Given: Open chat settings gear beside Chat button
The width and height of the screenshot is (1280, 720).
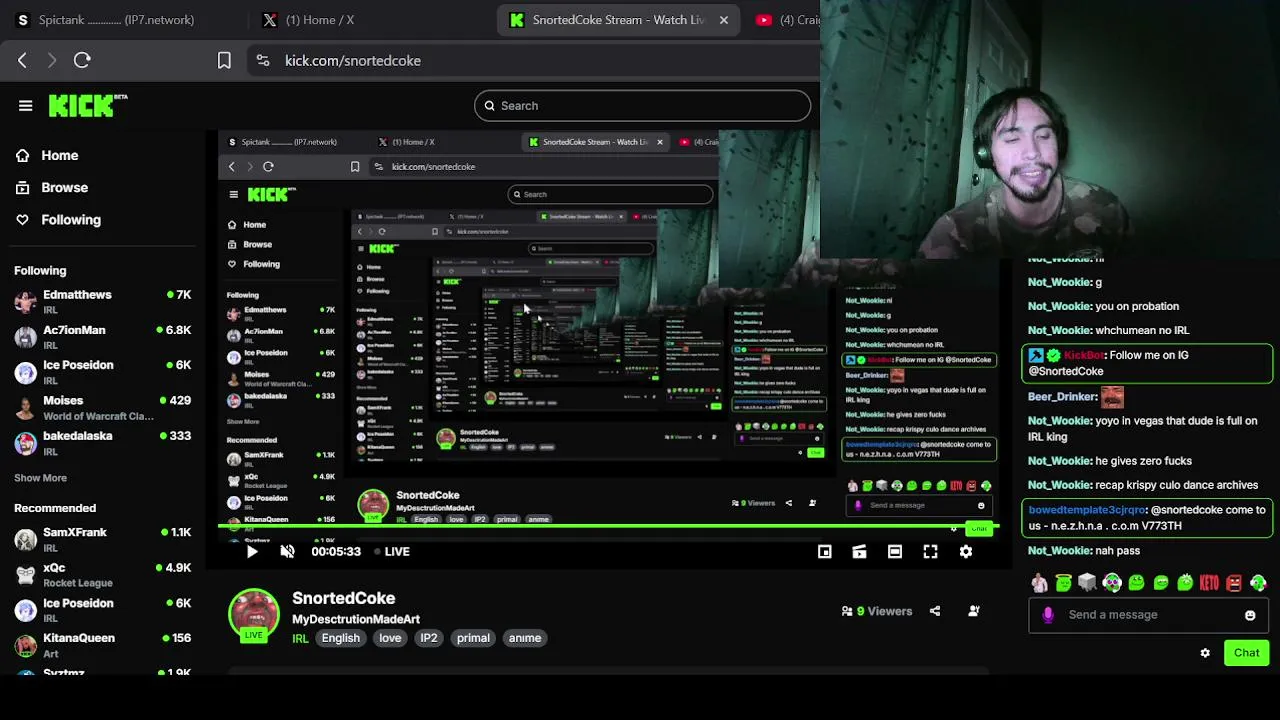Looking at the screenshot, I should tap(1205, 653).
